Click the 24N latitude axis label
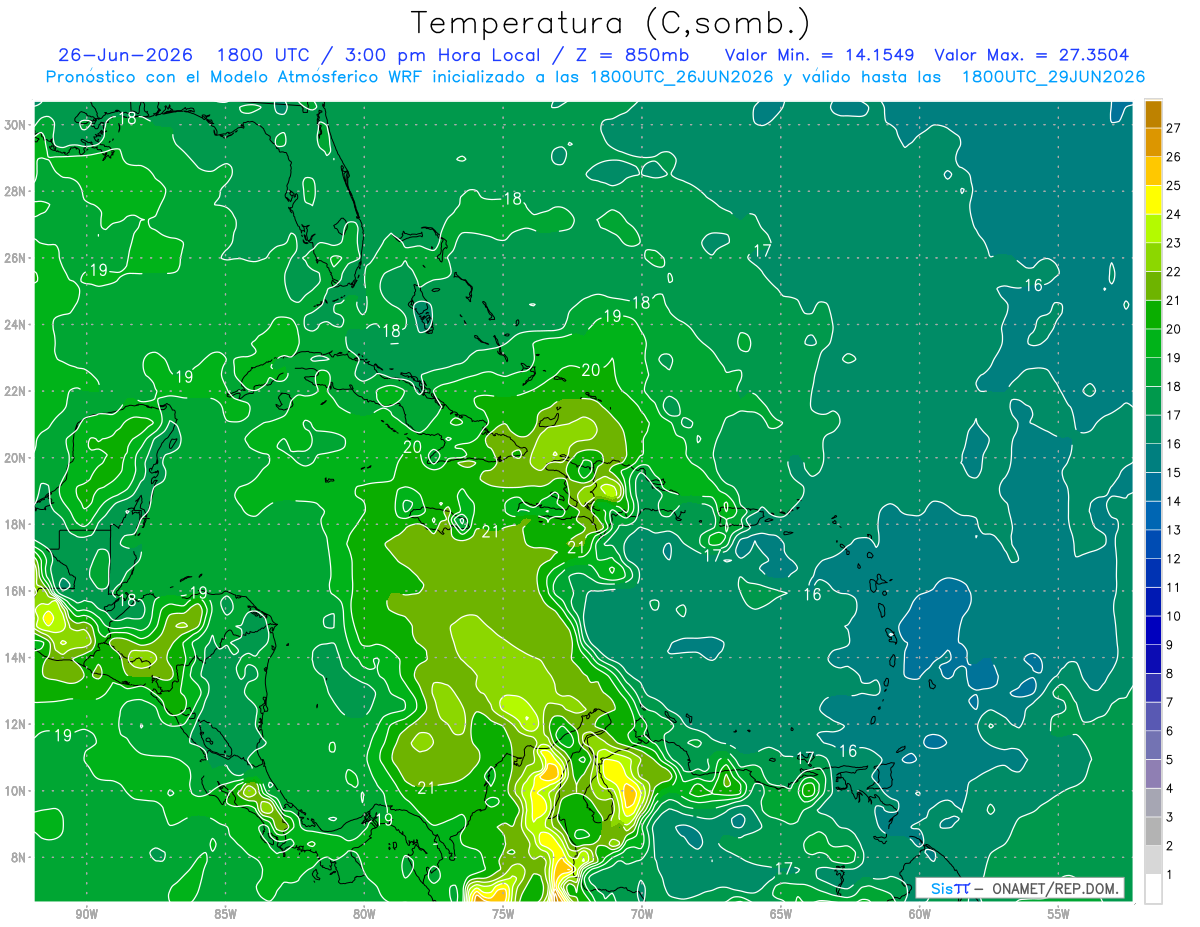This screenshot has width=1200, height=927. point(15,325)
